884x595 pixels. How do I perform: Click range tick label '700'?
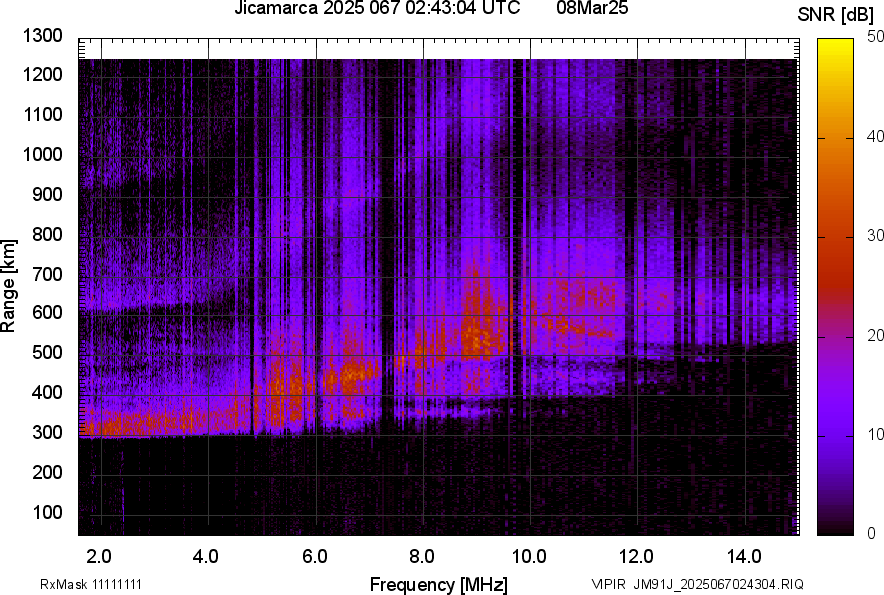tap(47, 274)
